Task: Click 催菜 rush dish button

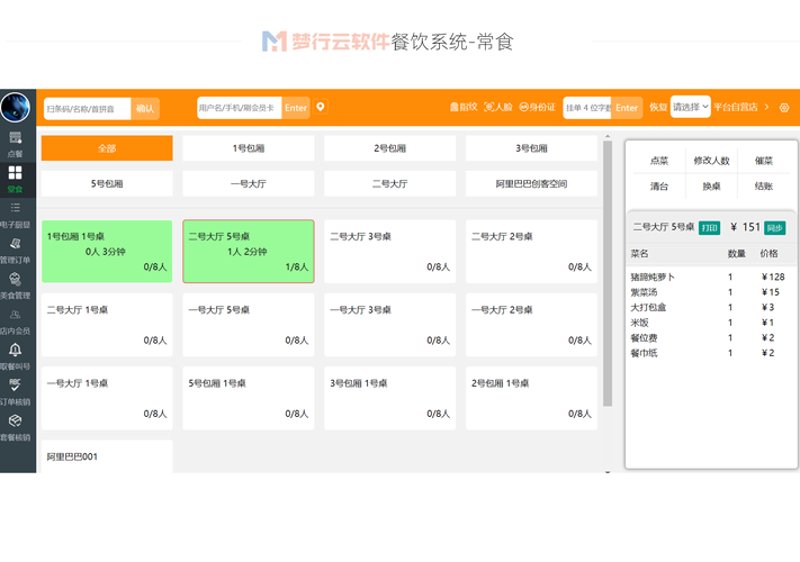Action: tap(764, 161)
